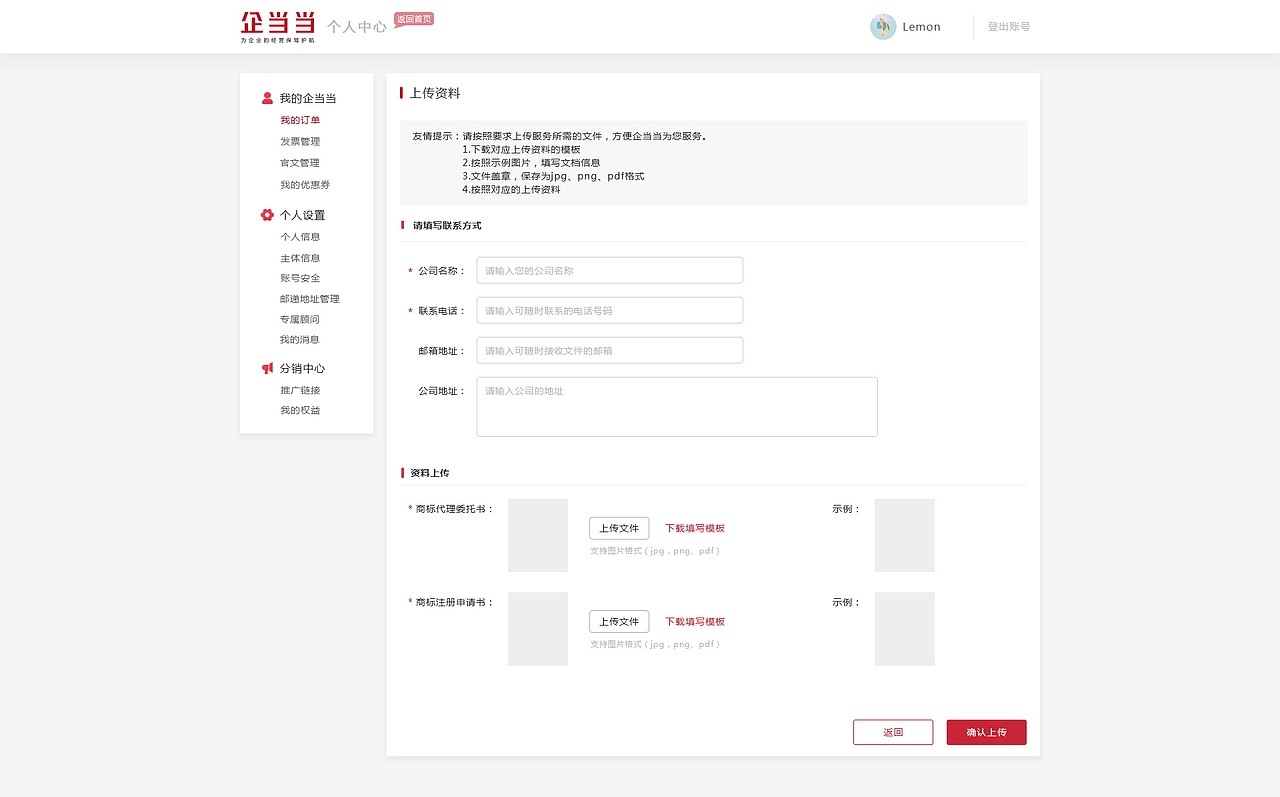Click the 商标代理委托书 upload preview thumbnail

click(538, 535)
